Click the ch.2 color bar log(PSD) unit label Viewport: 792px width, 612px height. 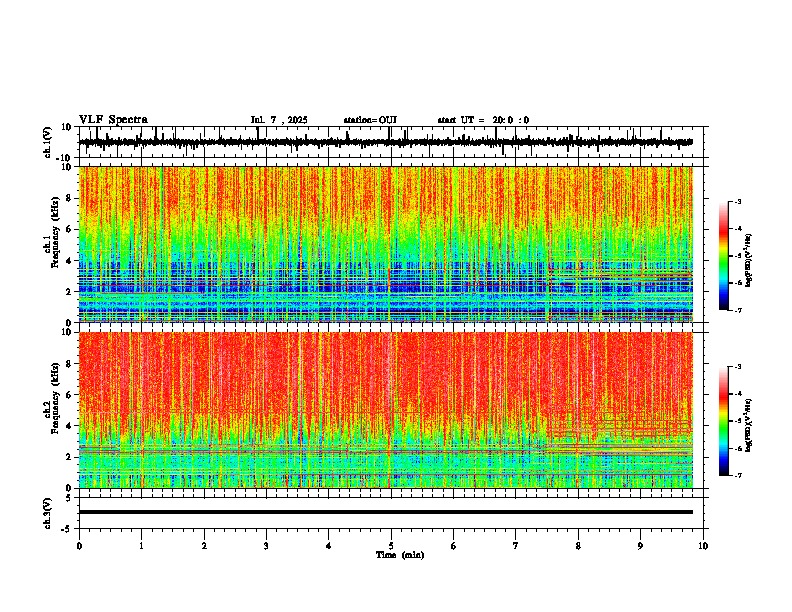coord(749,425)
